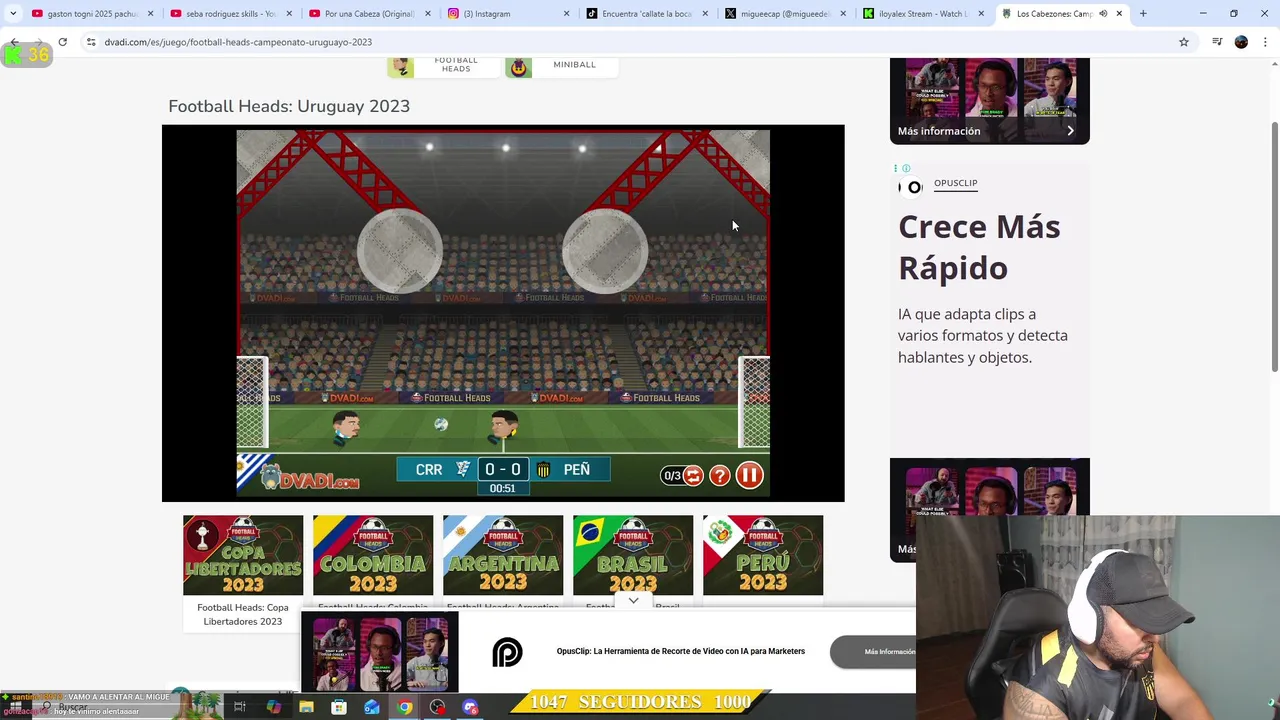Click the address bar URL
The image size is (1280, 720).
238,42
